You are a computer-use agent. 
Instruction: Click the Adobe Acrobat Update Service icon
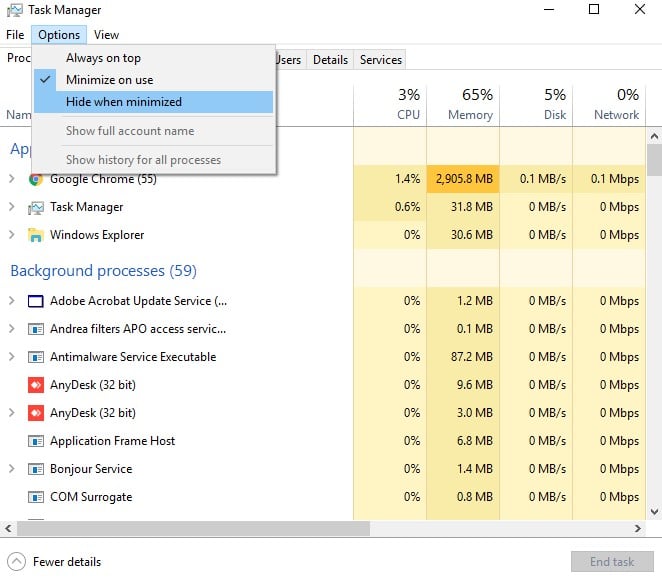pyautogui.click(x=36, y=301)
